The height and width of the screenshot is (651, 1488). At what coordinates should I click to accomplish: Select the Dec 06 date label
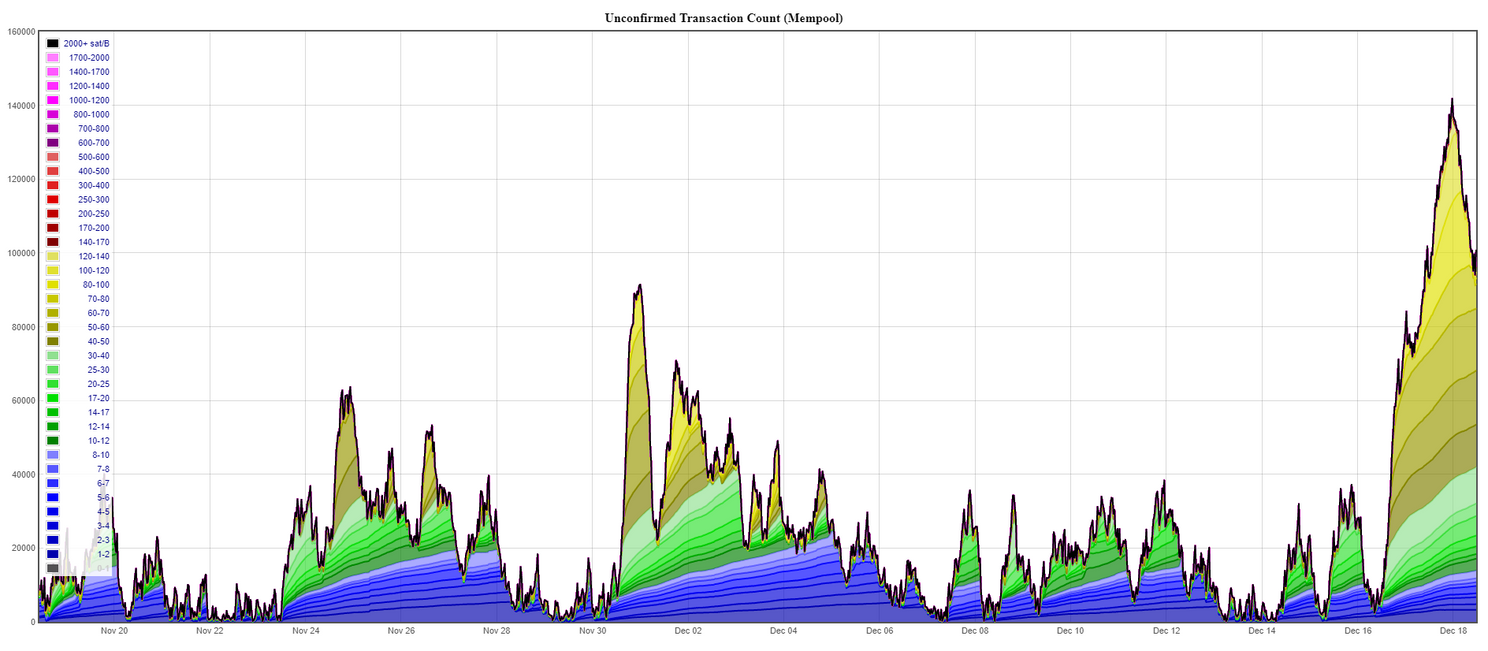(880, 631)
